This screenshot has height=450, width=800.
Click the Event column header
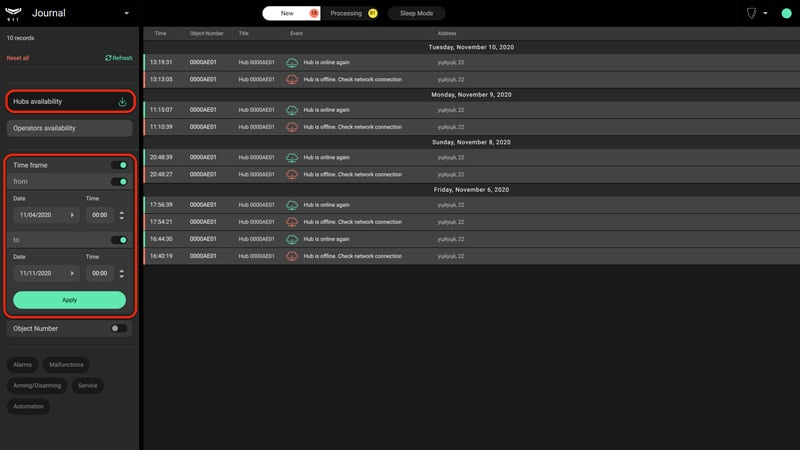[296, 33]
